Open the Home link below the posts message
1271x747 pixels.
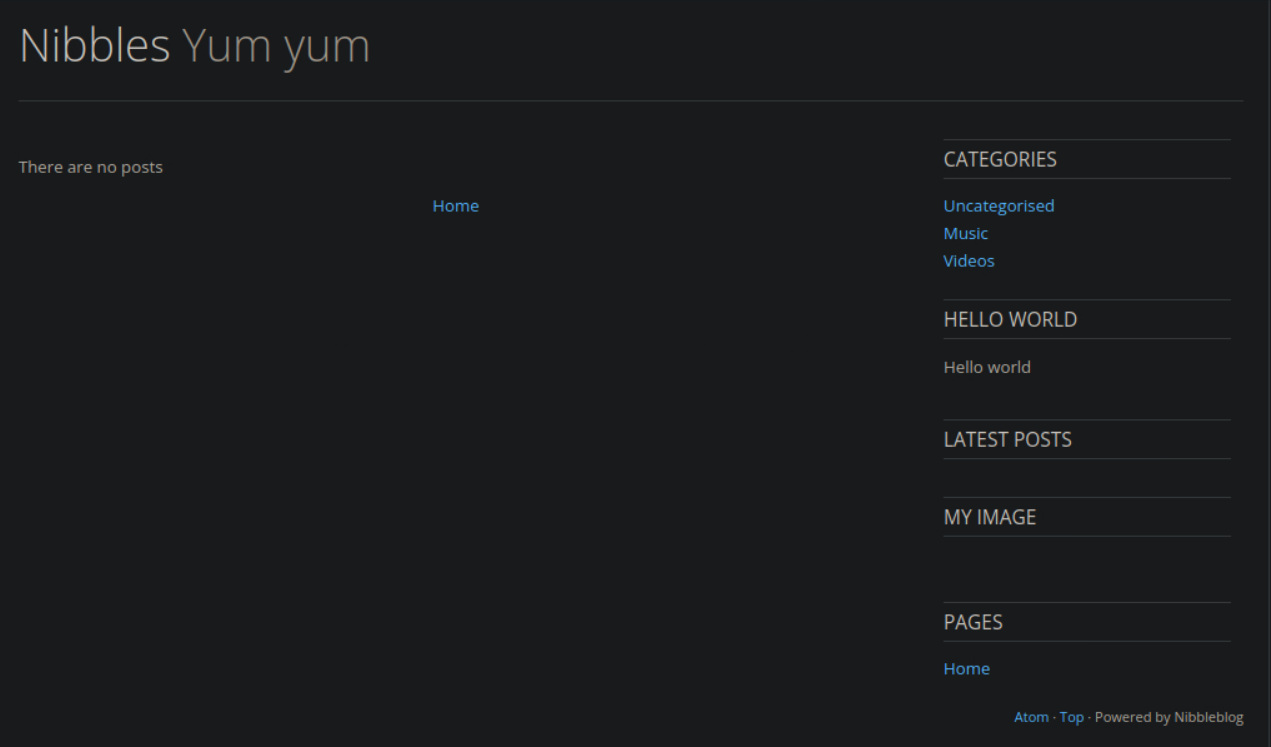[x=455, y=206]
